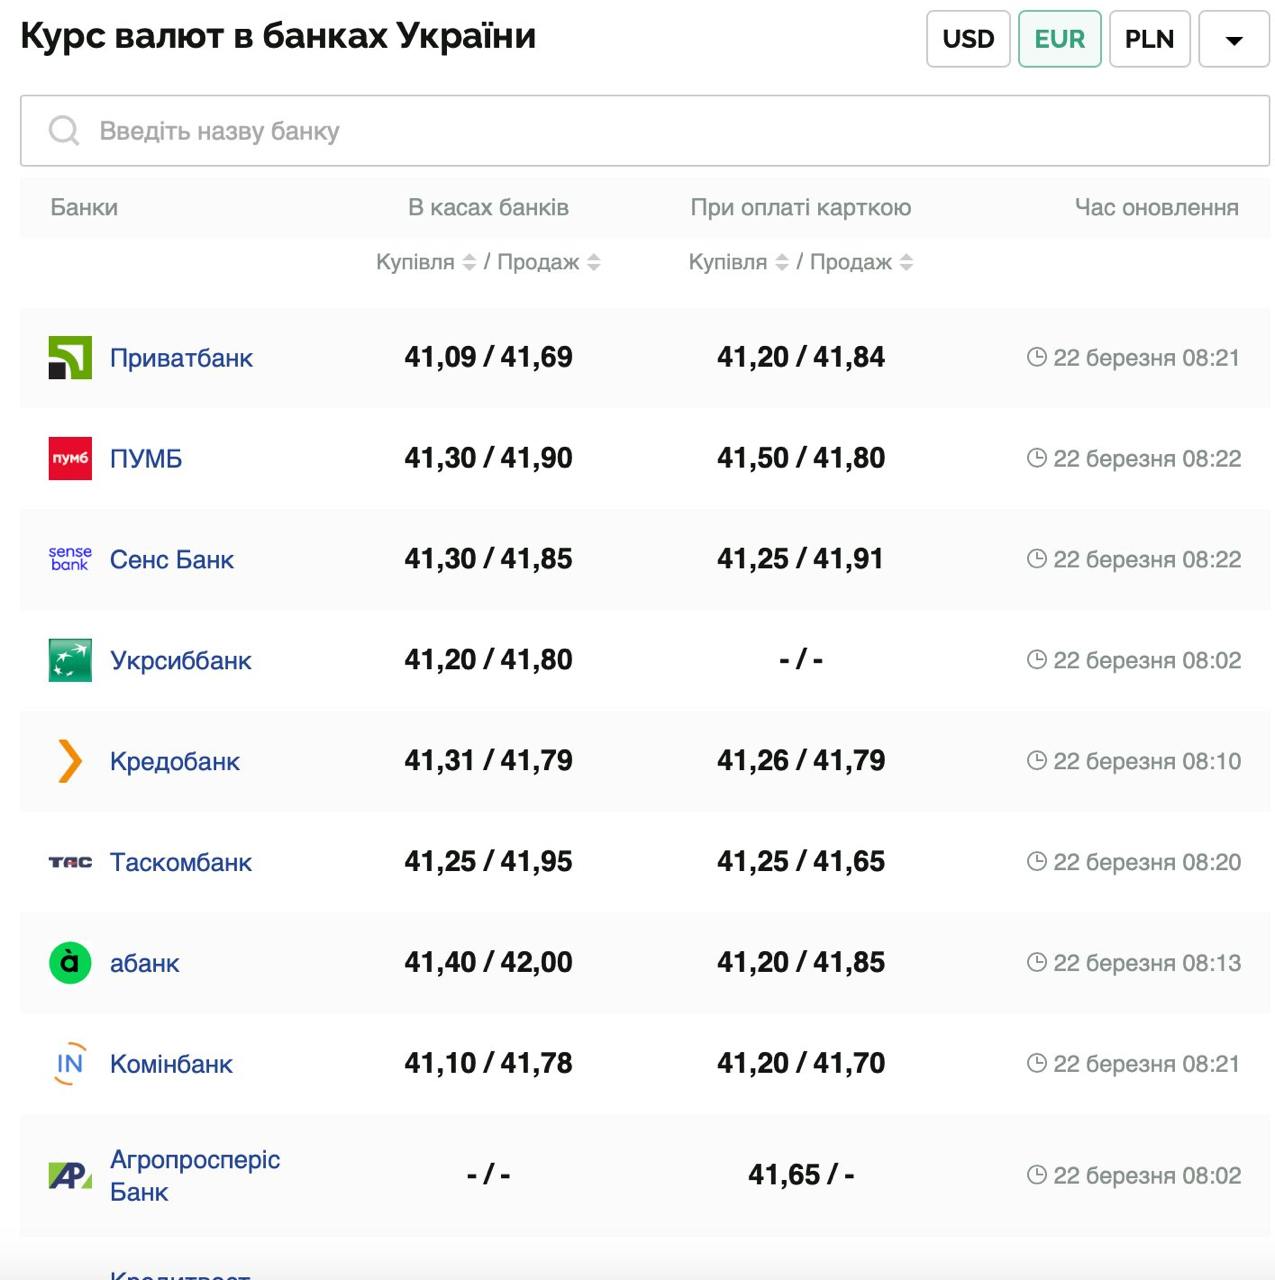This screenshot has height=1280, width=1275.
Task: Sort by card payment Купівля rate
Action: 782,262
